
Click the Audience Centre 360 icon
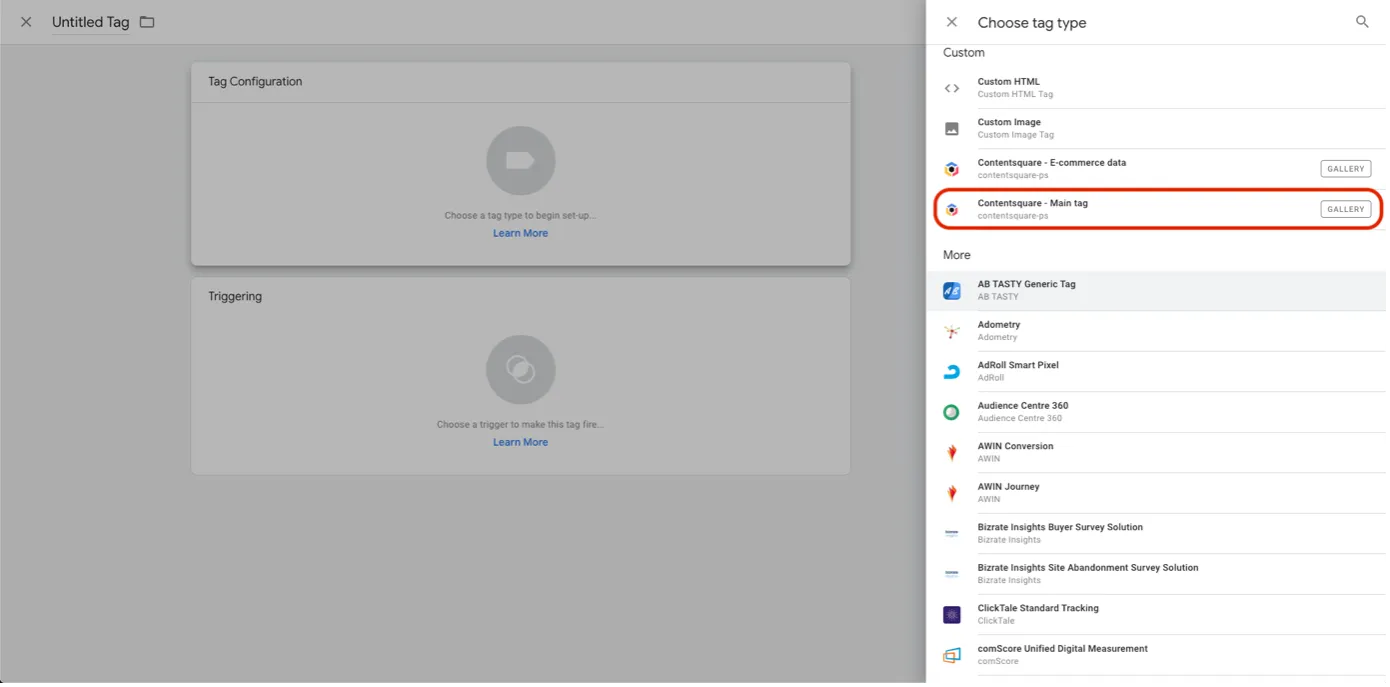coord(951,412)
